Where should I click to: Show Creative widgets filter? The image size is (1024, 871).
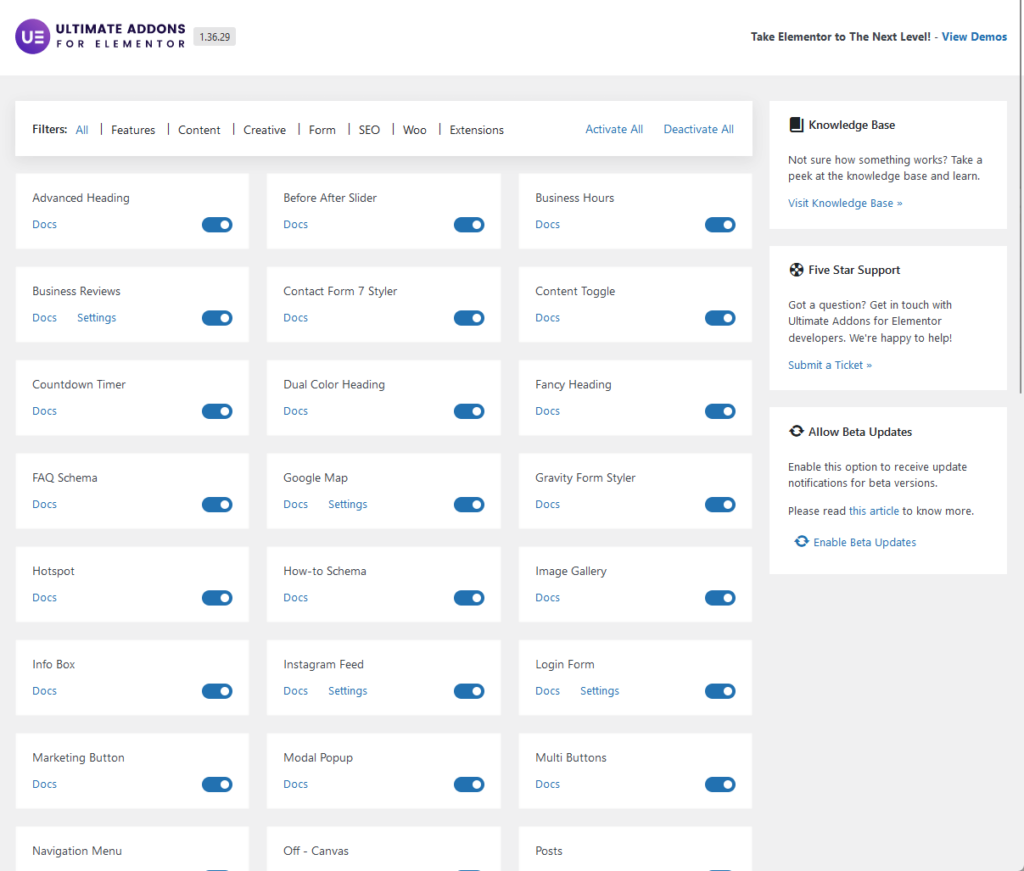(264, 130)
